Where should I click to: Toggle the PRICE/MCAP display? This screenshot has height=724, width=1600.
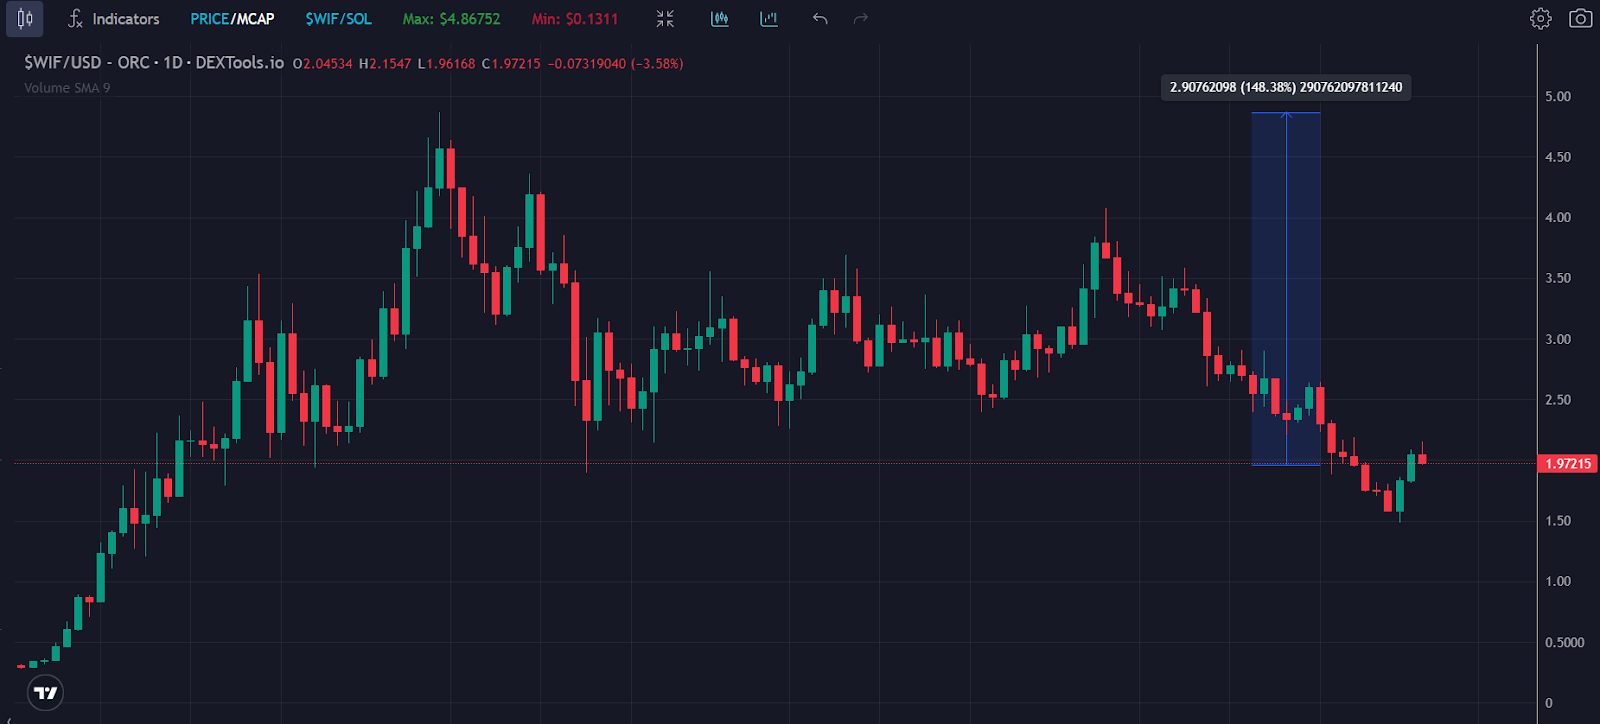coord(232,19)
